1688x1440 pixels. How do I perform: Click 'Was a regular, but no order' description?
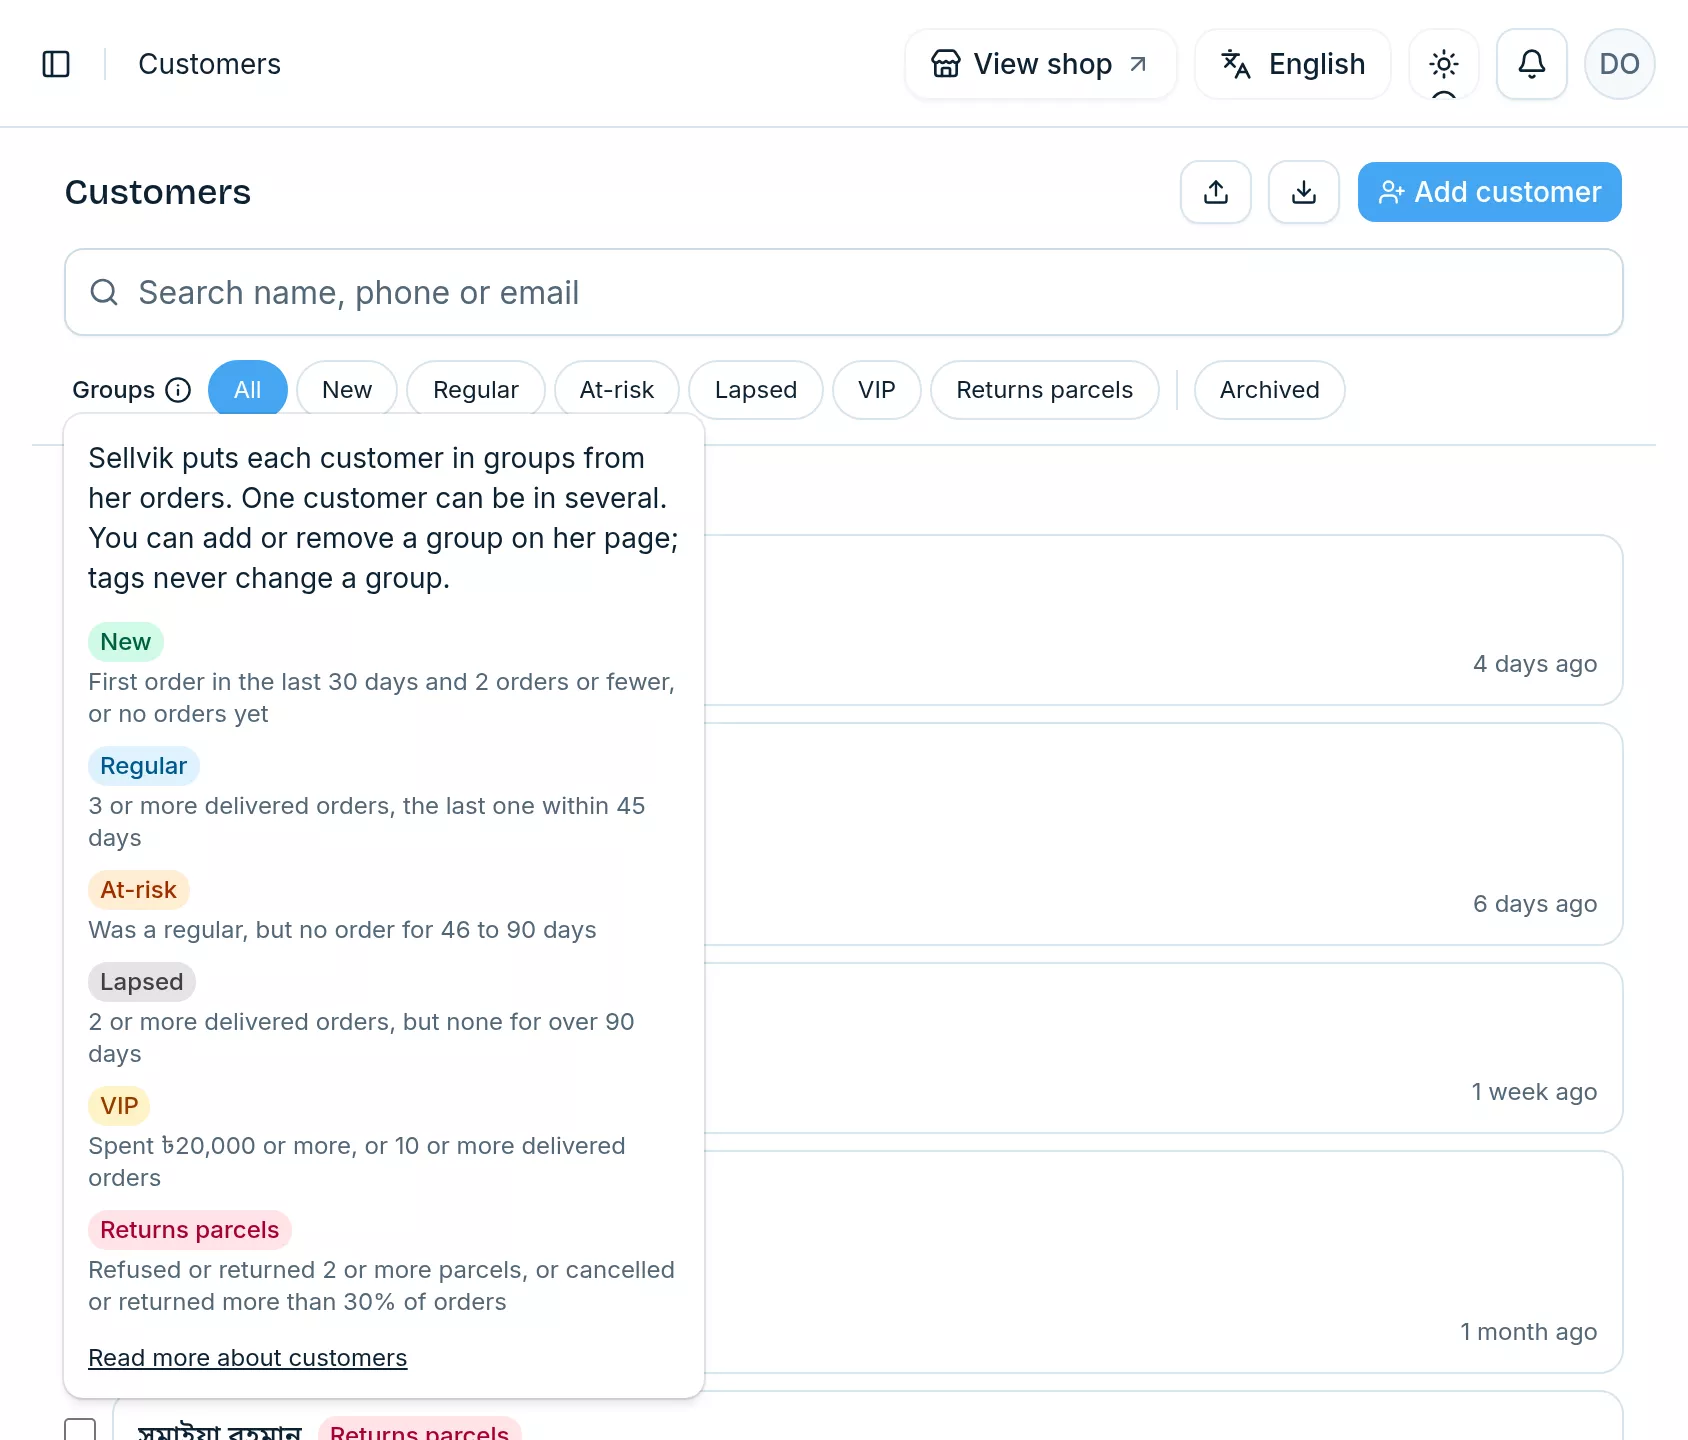(342, 930)
